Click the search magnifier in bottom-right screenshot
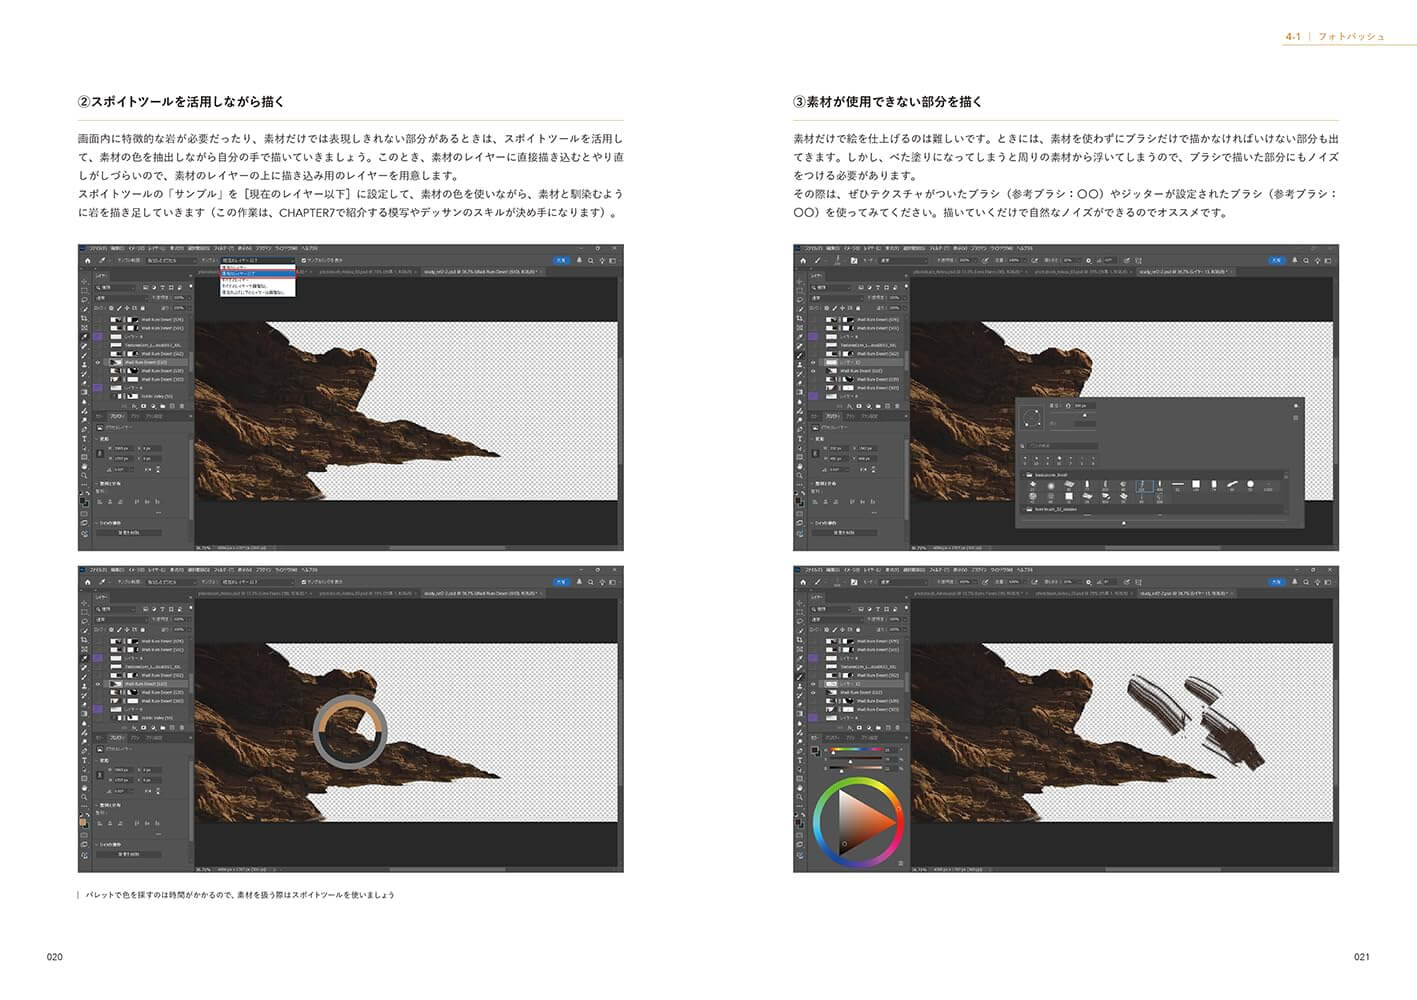 click(1306, 582)
